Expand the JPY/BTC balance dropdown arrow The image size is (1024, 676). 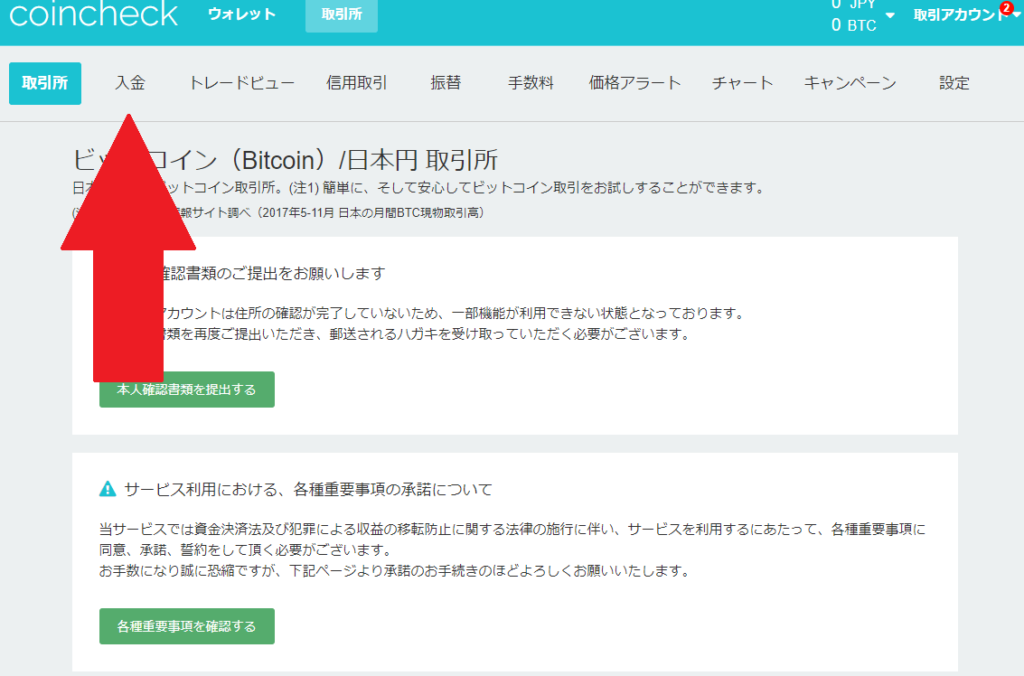pyautogui.click(x=889, y=15)
